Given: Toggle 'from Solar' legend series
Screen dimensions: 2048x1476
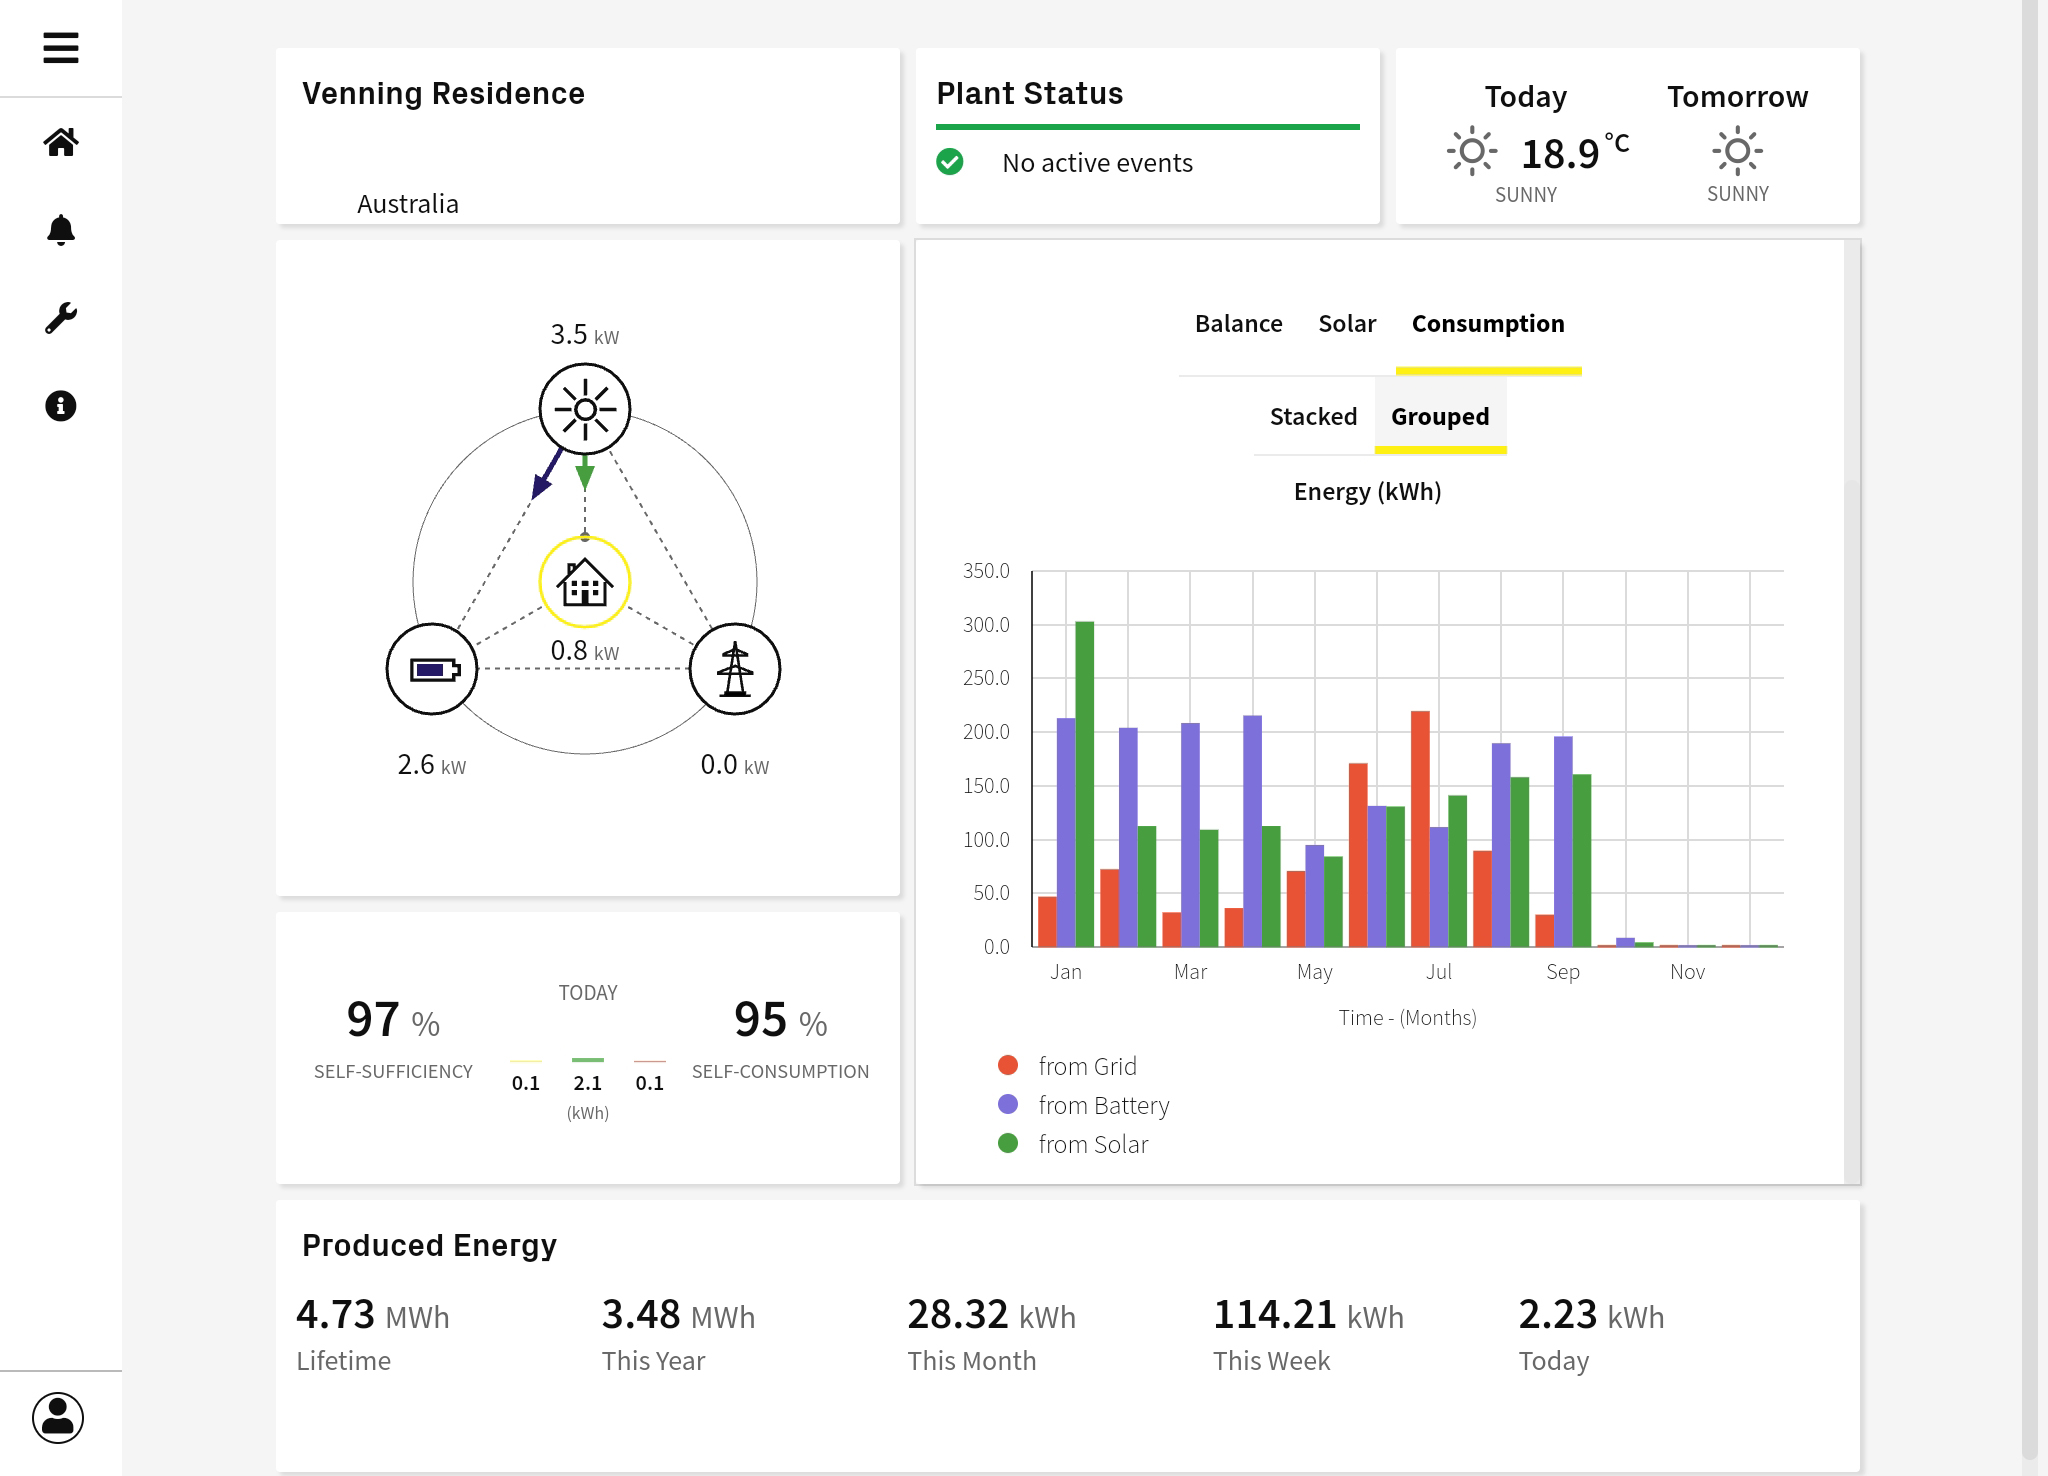Looking at the screenshot, I should (x=1073, y=1144).
